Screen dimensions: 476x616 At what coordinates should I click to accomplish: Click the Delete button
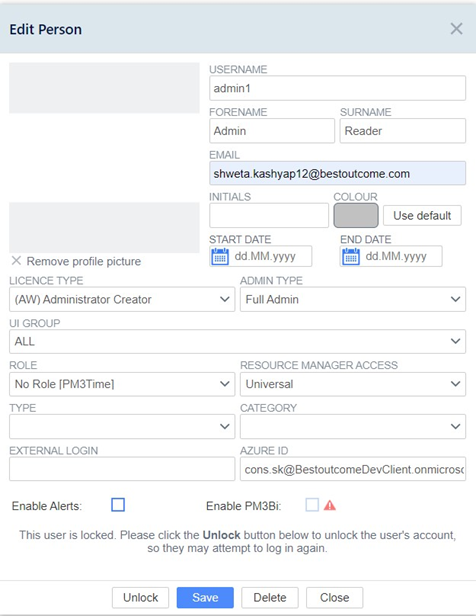coord(270,598)
